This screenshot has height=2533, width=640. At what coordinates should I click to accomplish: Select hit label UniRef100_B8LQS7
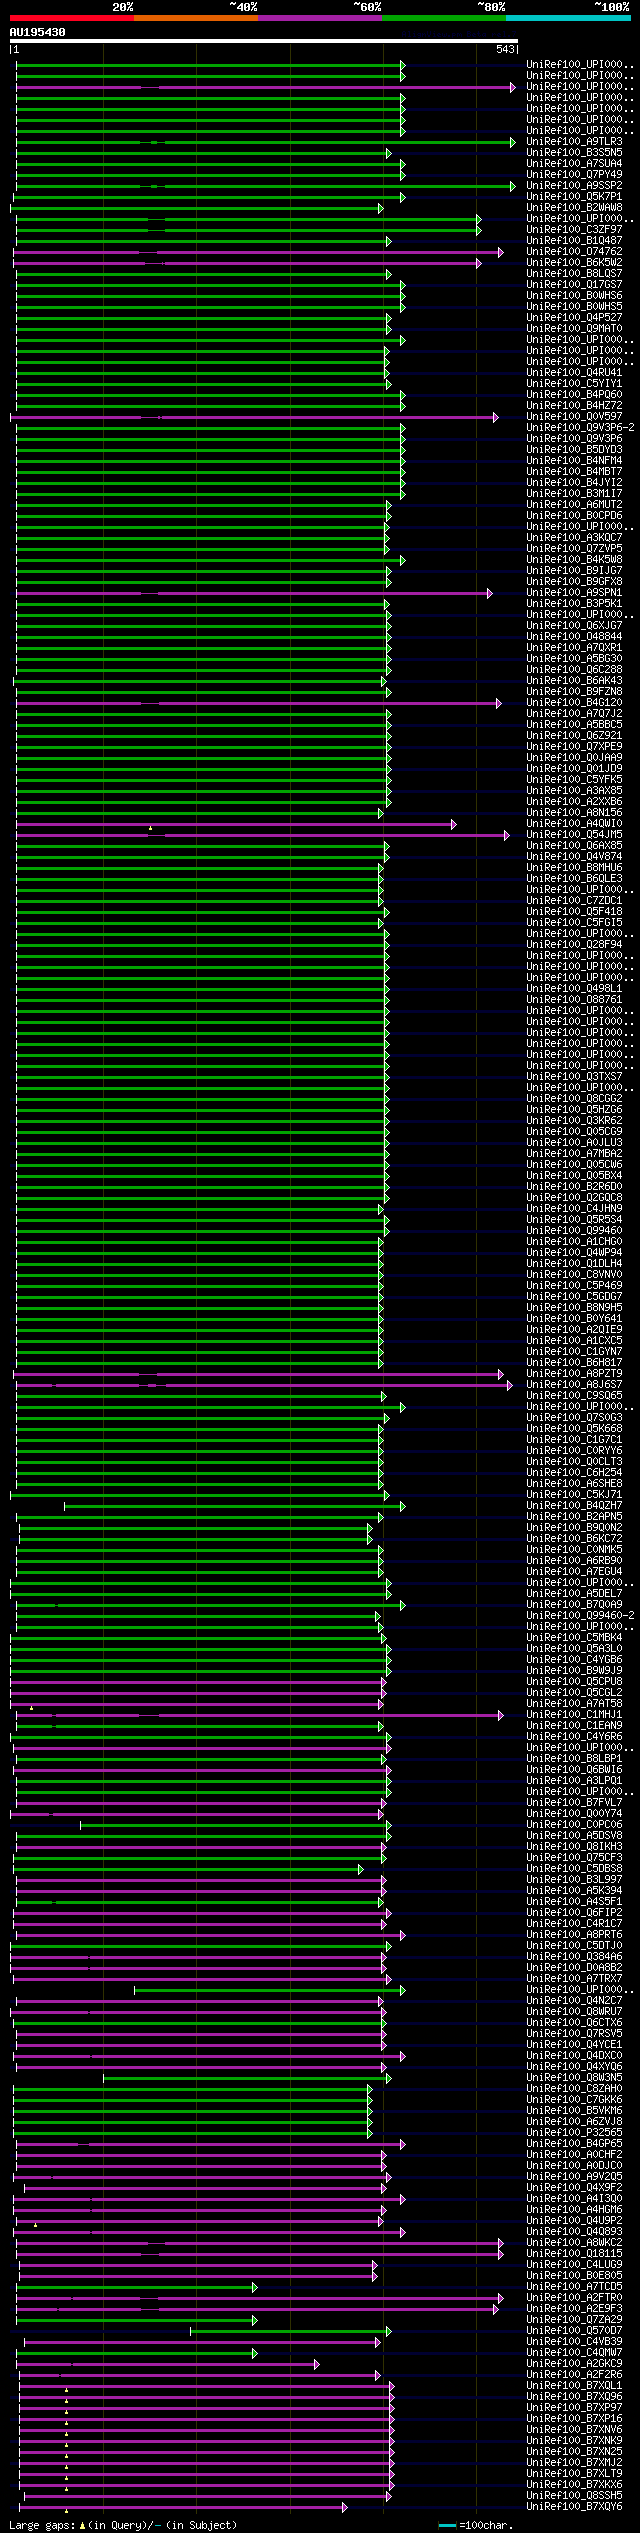(574, 274)
